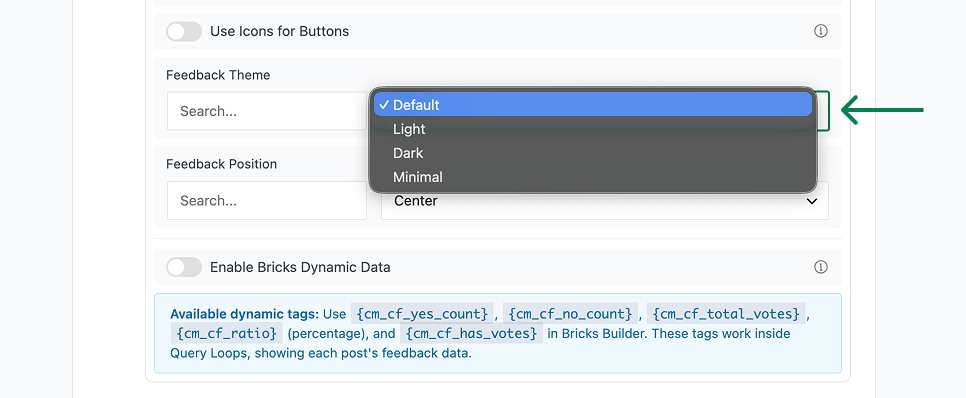
Task: Select Minimal theme option
Action: 593,177
